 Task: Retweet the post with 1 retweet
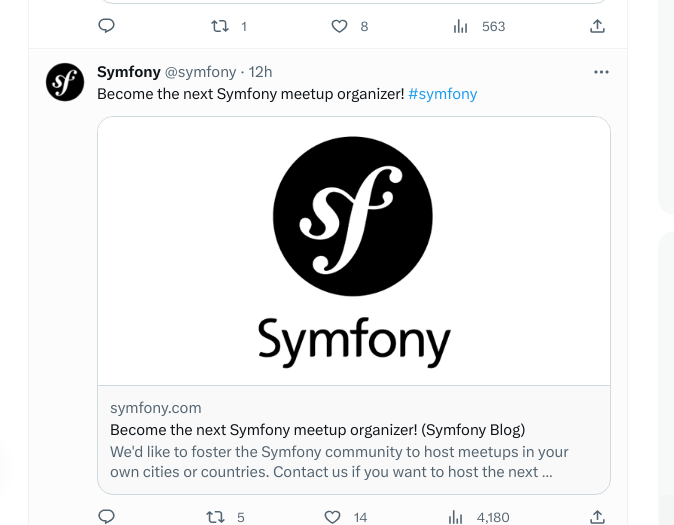tap(220, 26)
